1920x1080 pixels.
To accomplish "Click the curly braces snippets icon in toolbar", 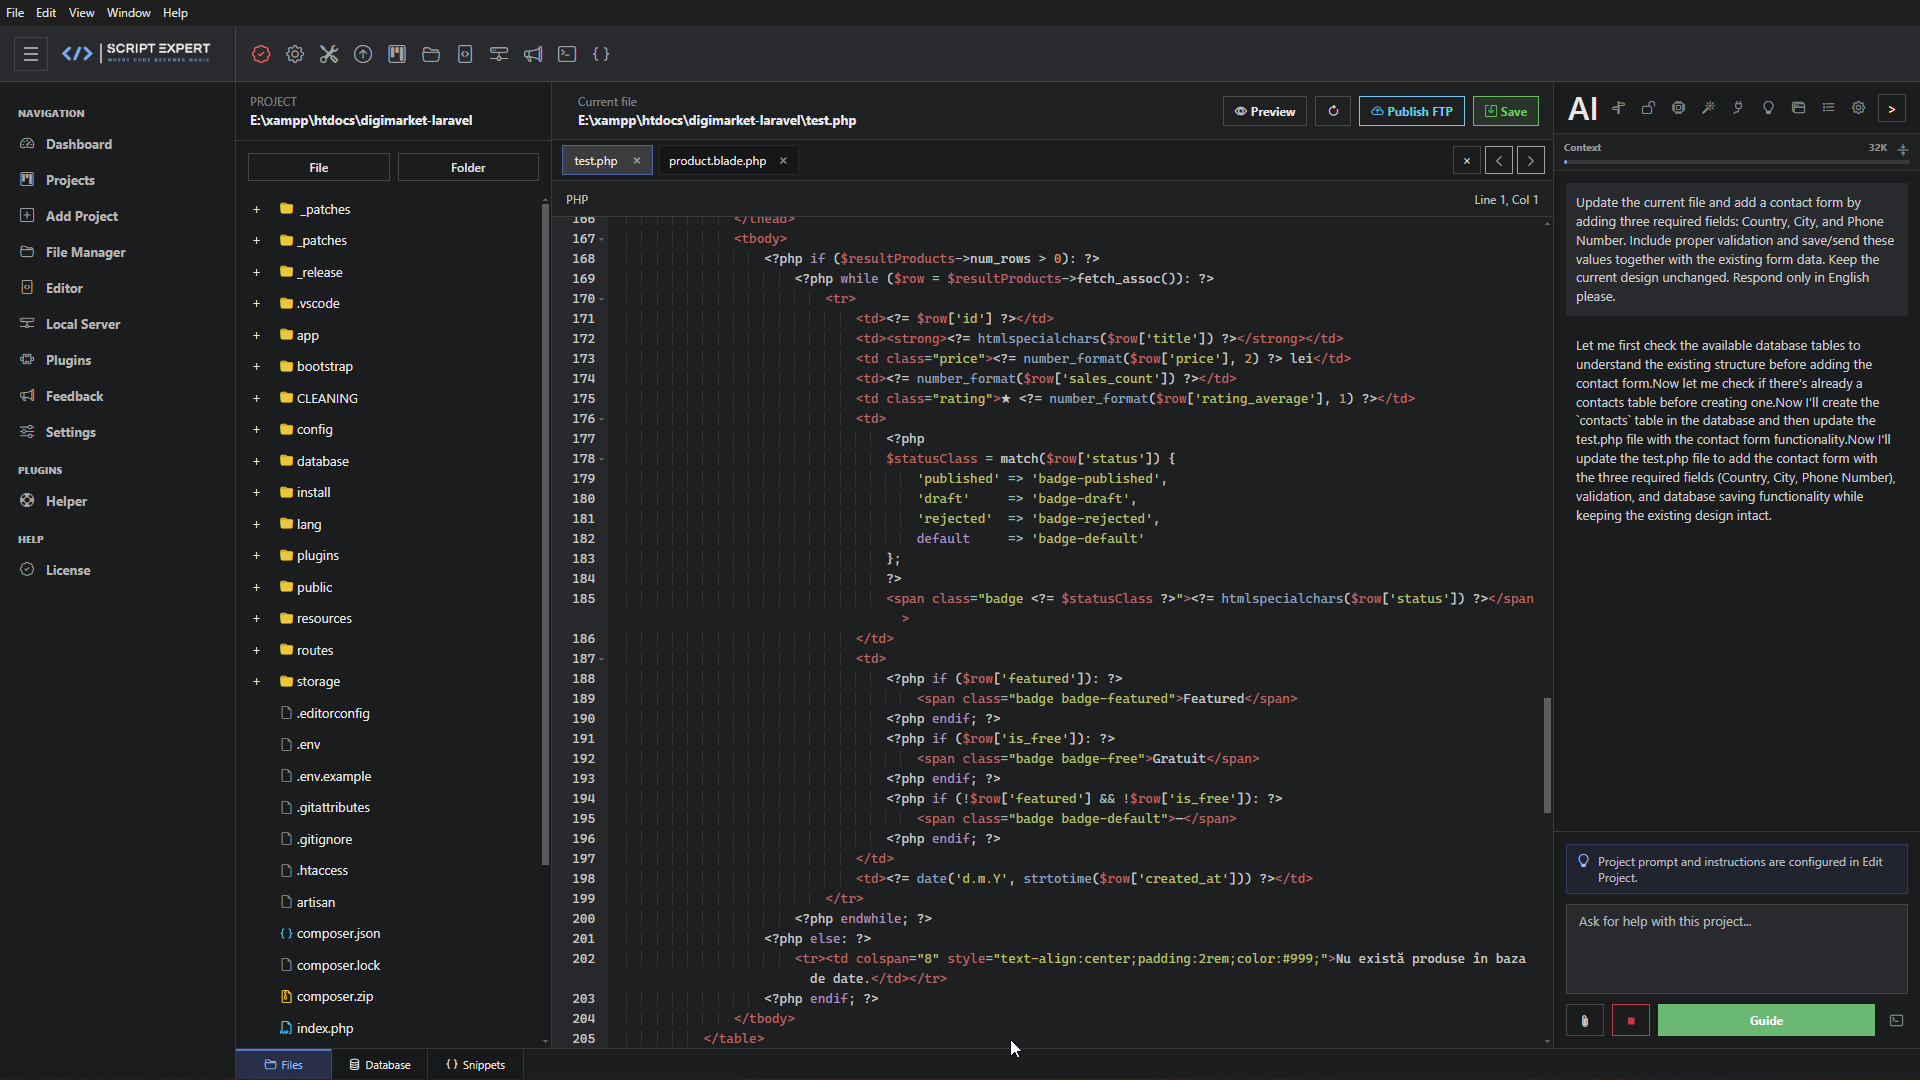I will (x=601, y=54).
